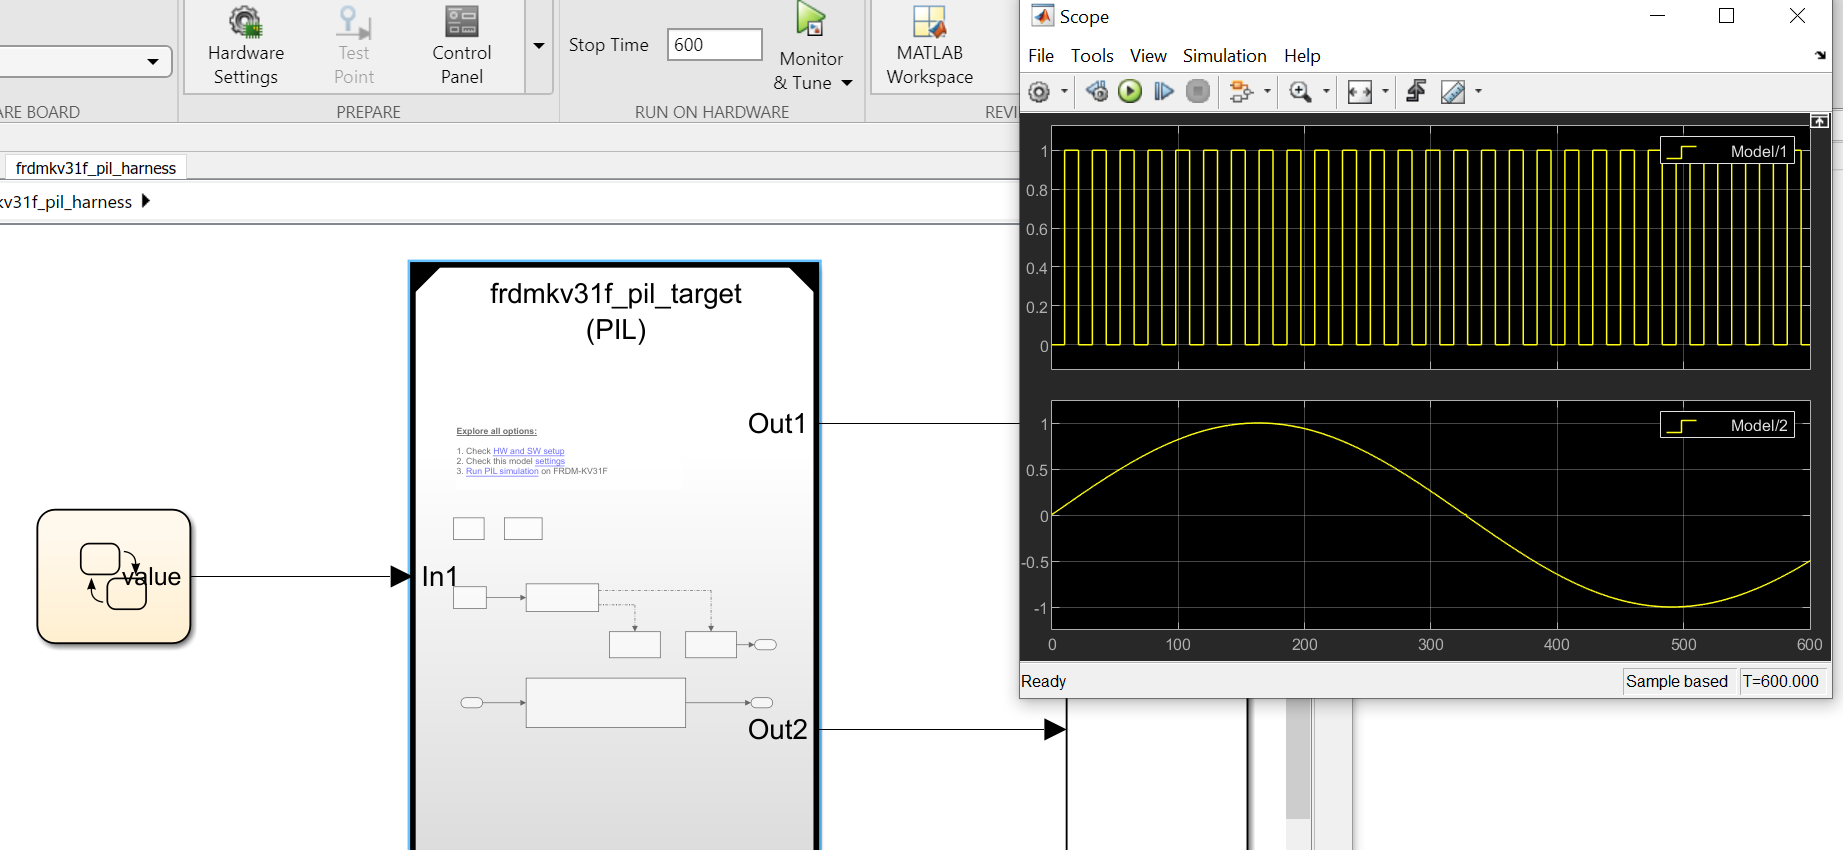
Task: Open the Scope measurements ruler tool
Action: tap(1453, 92)
